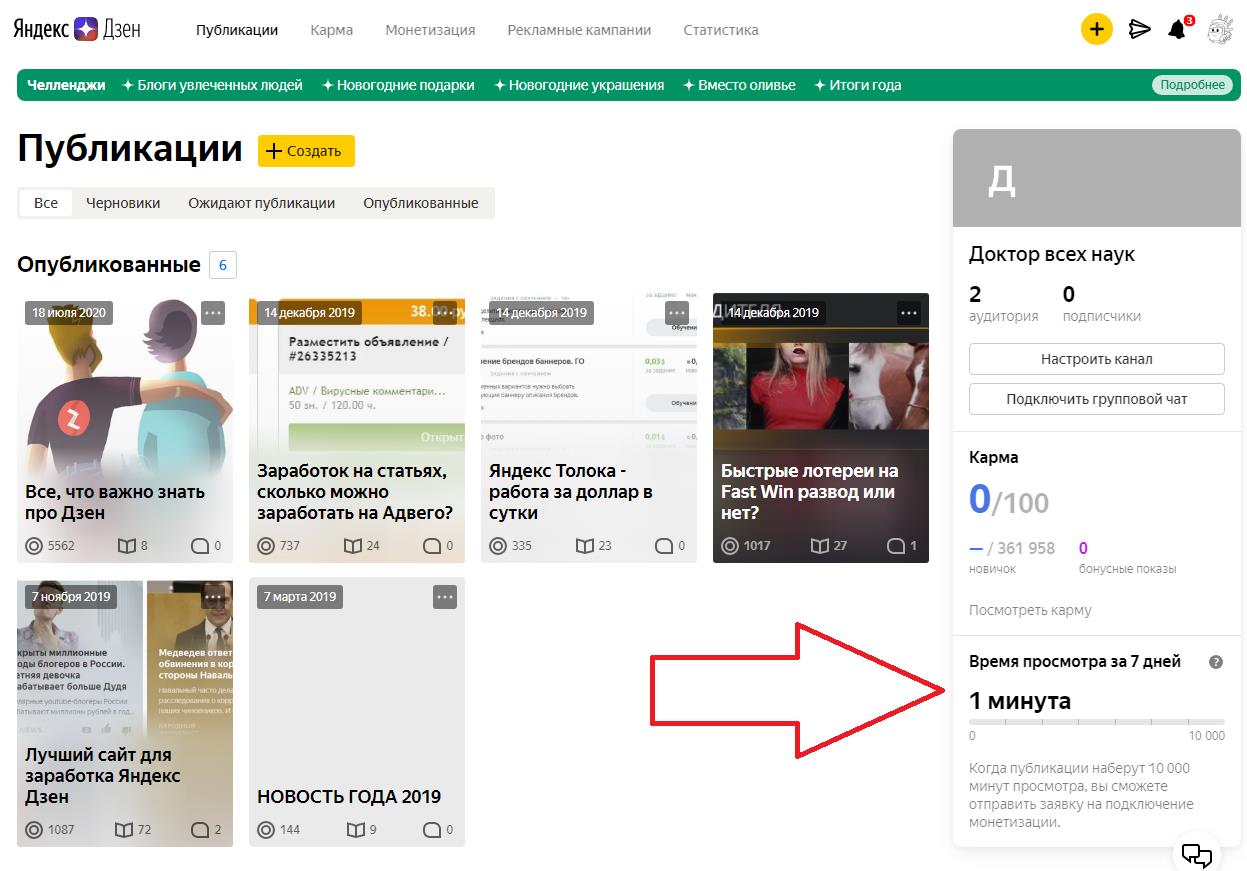Image resolution: width=1247 pixels, height=871 pixels.
Task: Click views icon on 'Быстрые лотереи' card
Action: [x=730, y=546]
